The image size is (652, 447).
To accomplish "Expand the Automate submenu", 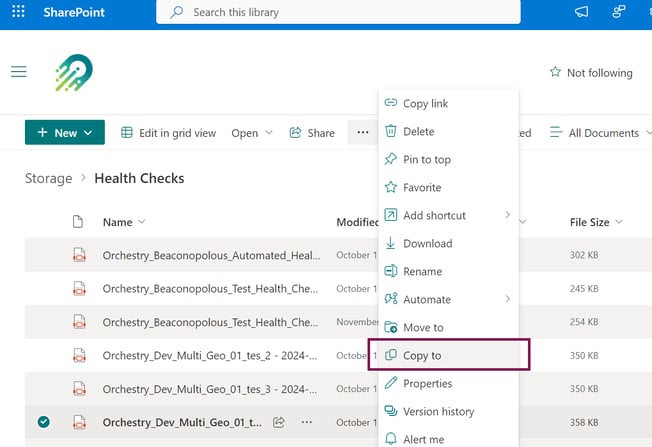I will coord(426,299).
